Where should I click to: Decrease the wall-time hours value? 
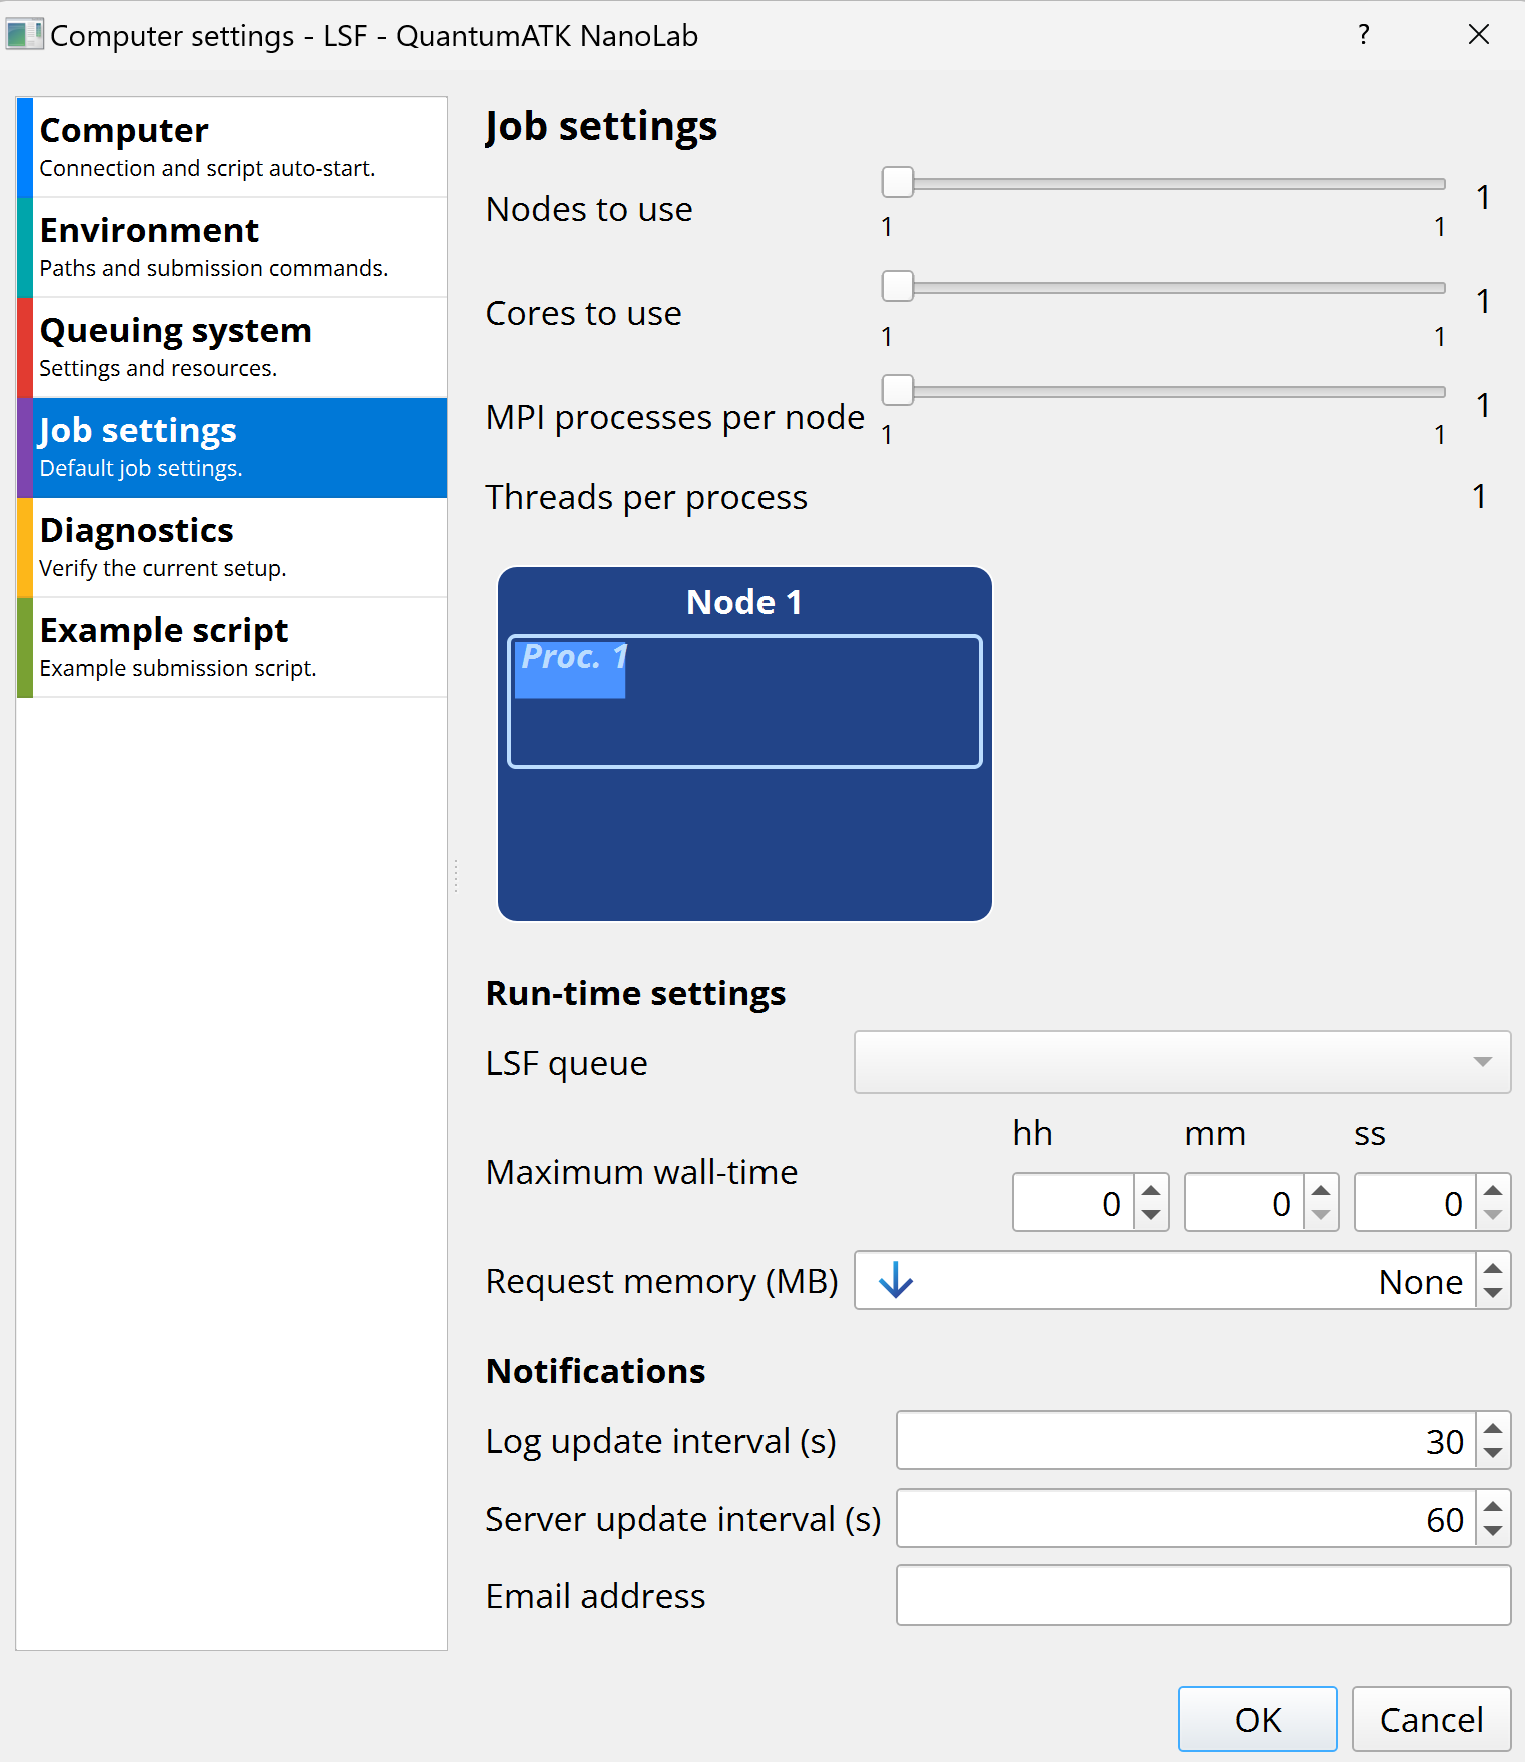point(1151,1215)
